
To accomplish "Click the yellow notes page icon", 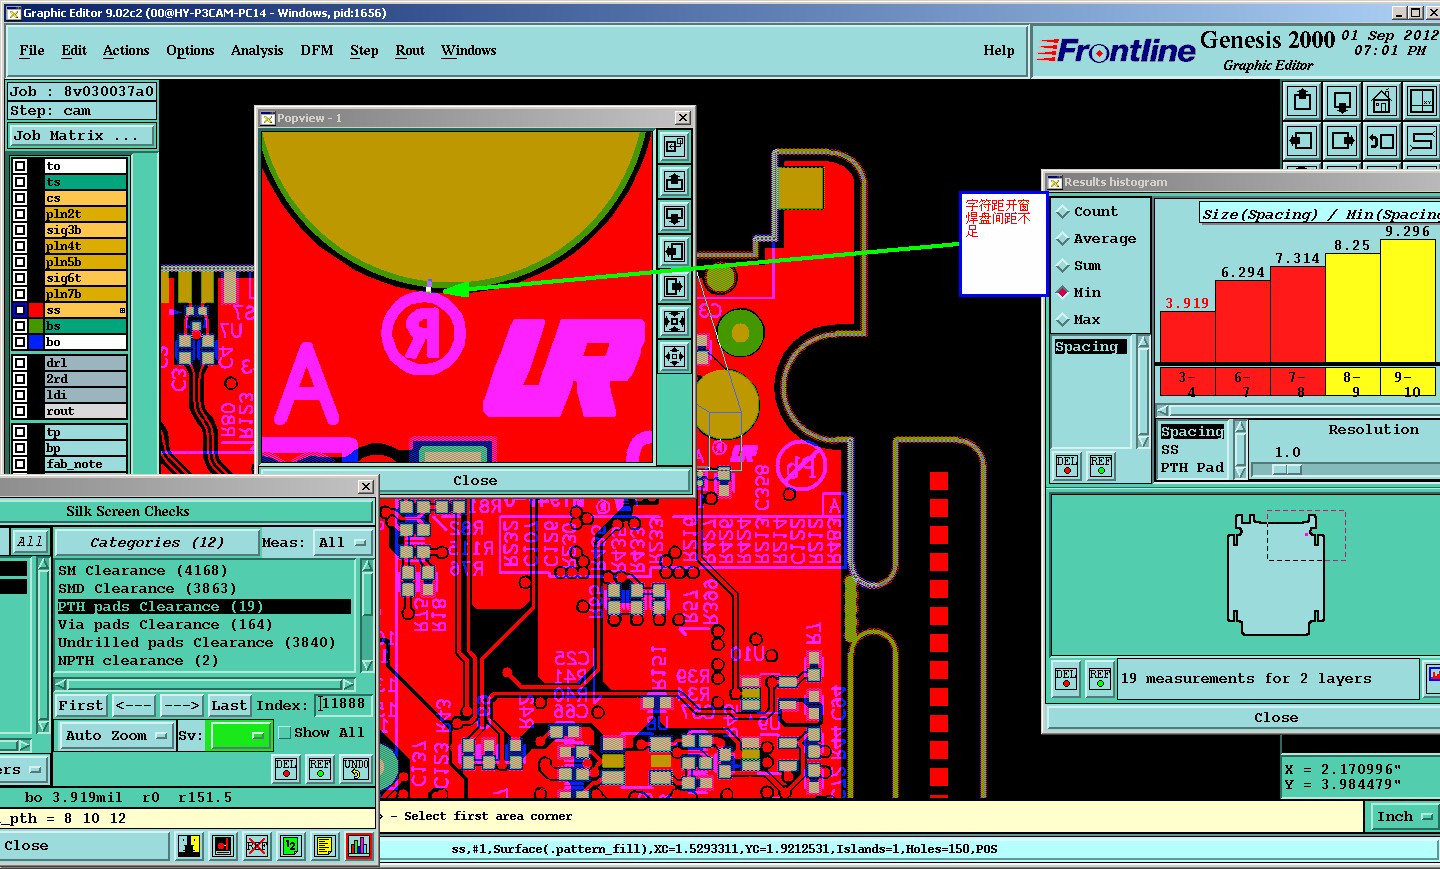I will pos(324,846).
